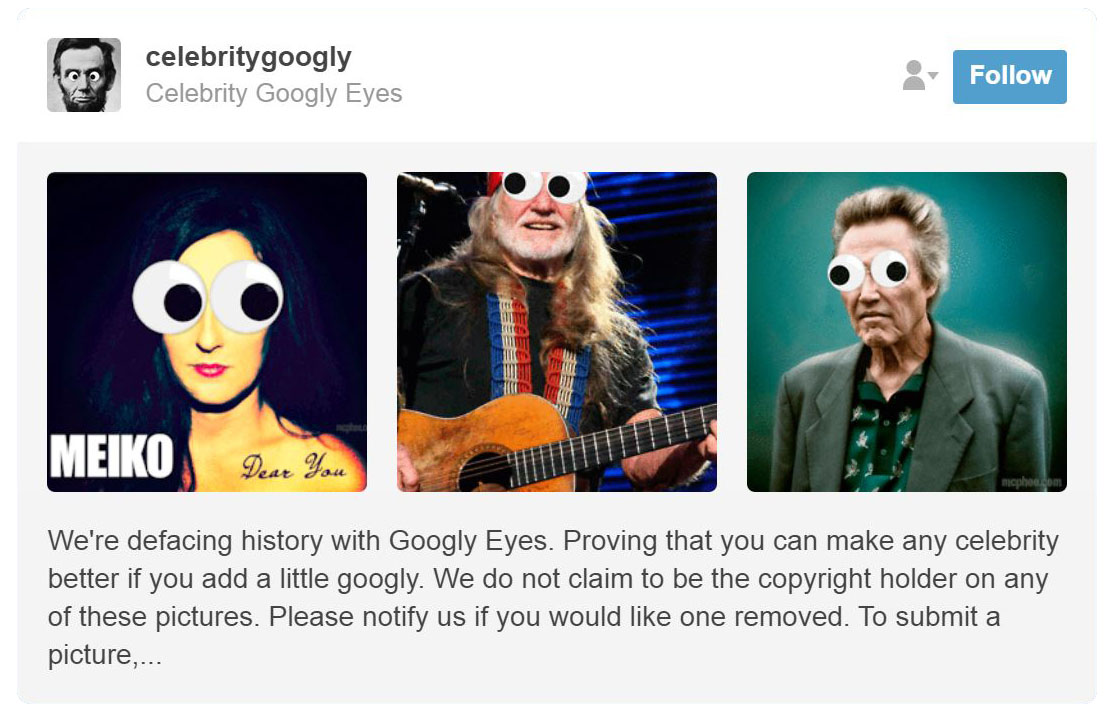The height and width of the screenshot is (712, 1104).
Task: Follow the celebritygoogly blog
Action: tap(1009, 77)
